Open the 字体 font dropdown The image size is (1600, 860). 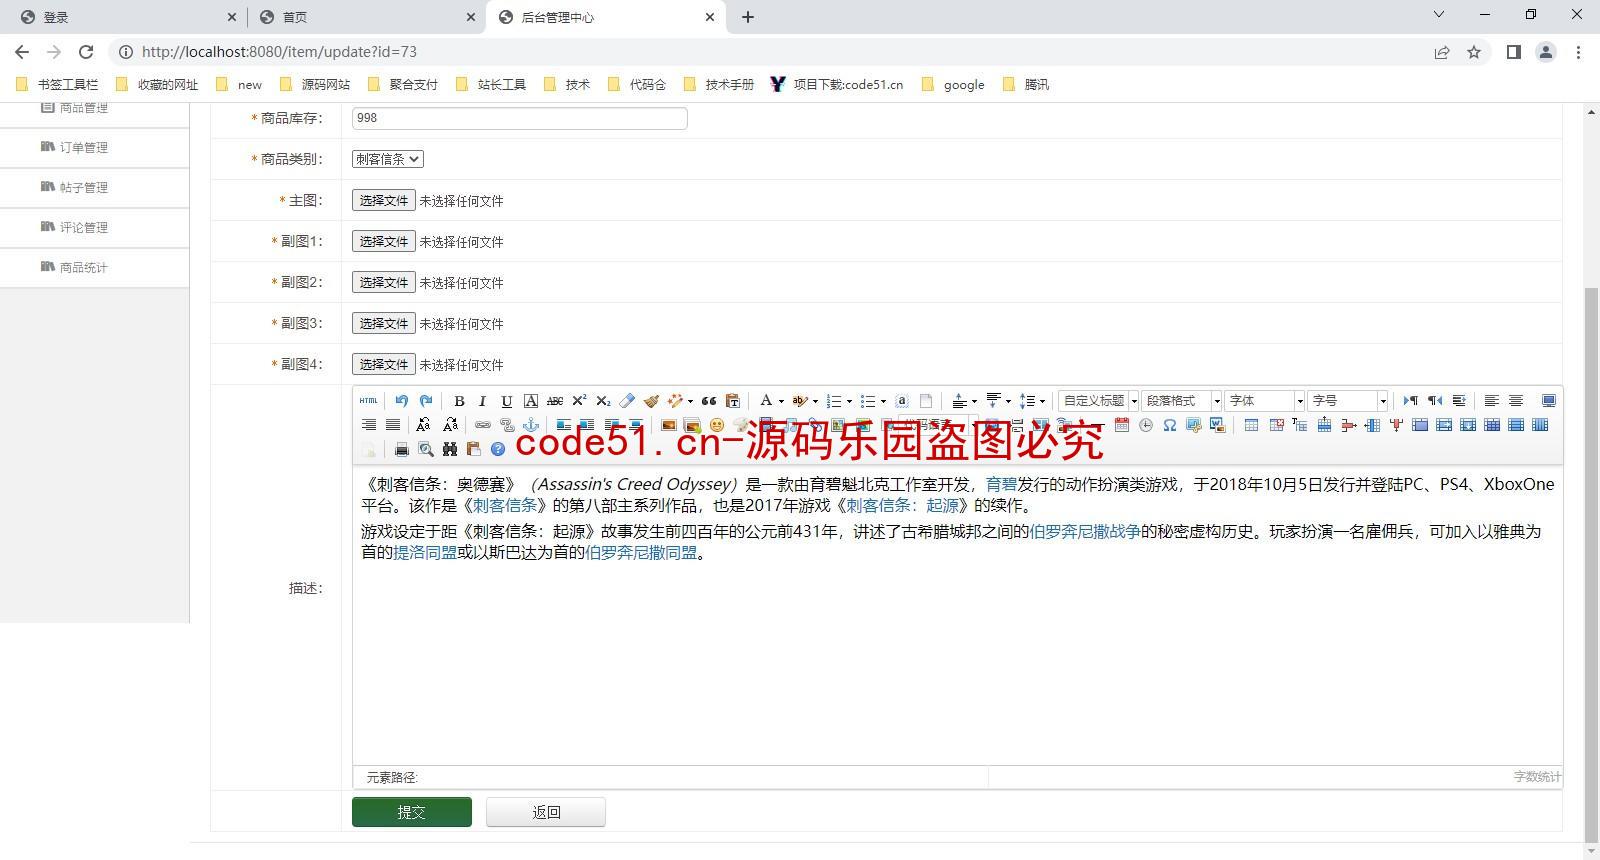coord(1265,401)
